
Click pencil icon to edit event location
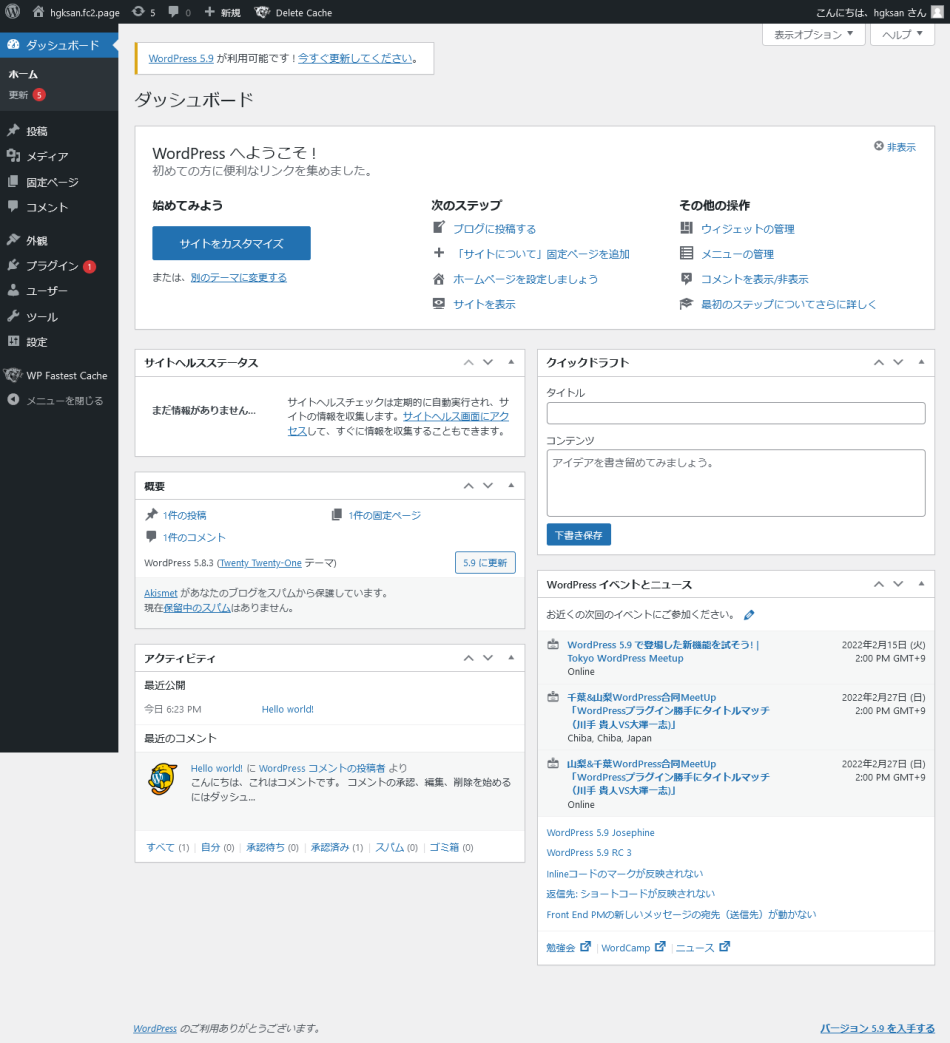(x=749, y=615)
